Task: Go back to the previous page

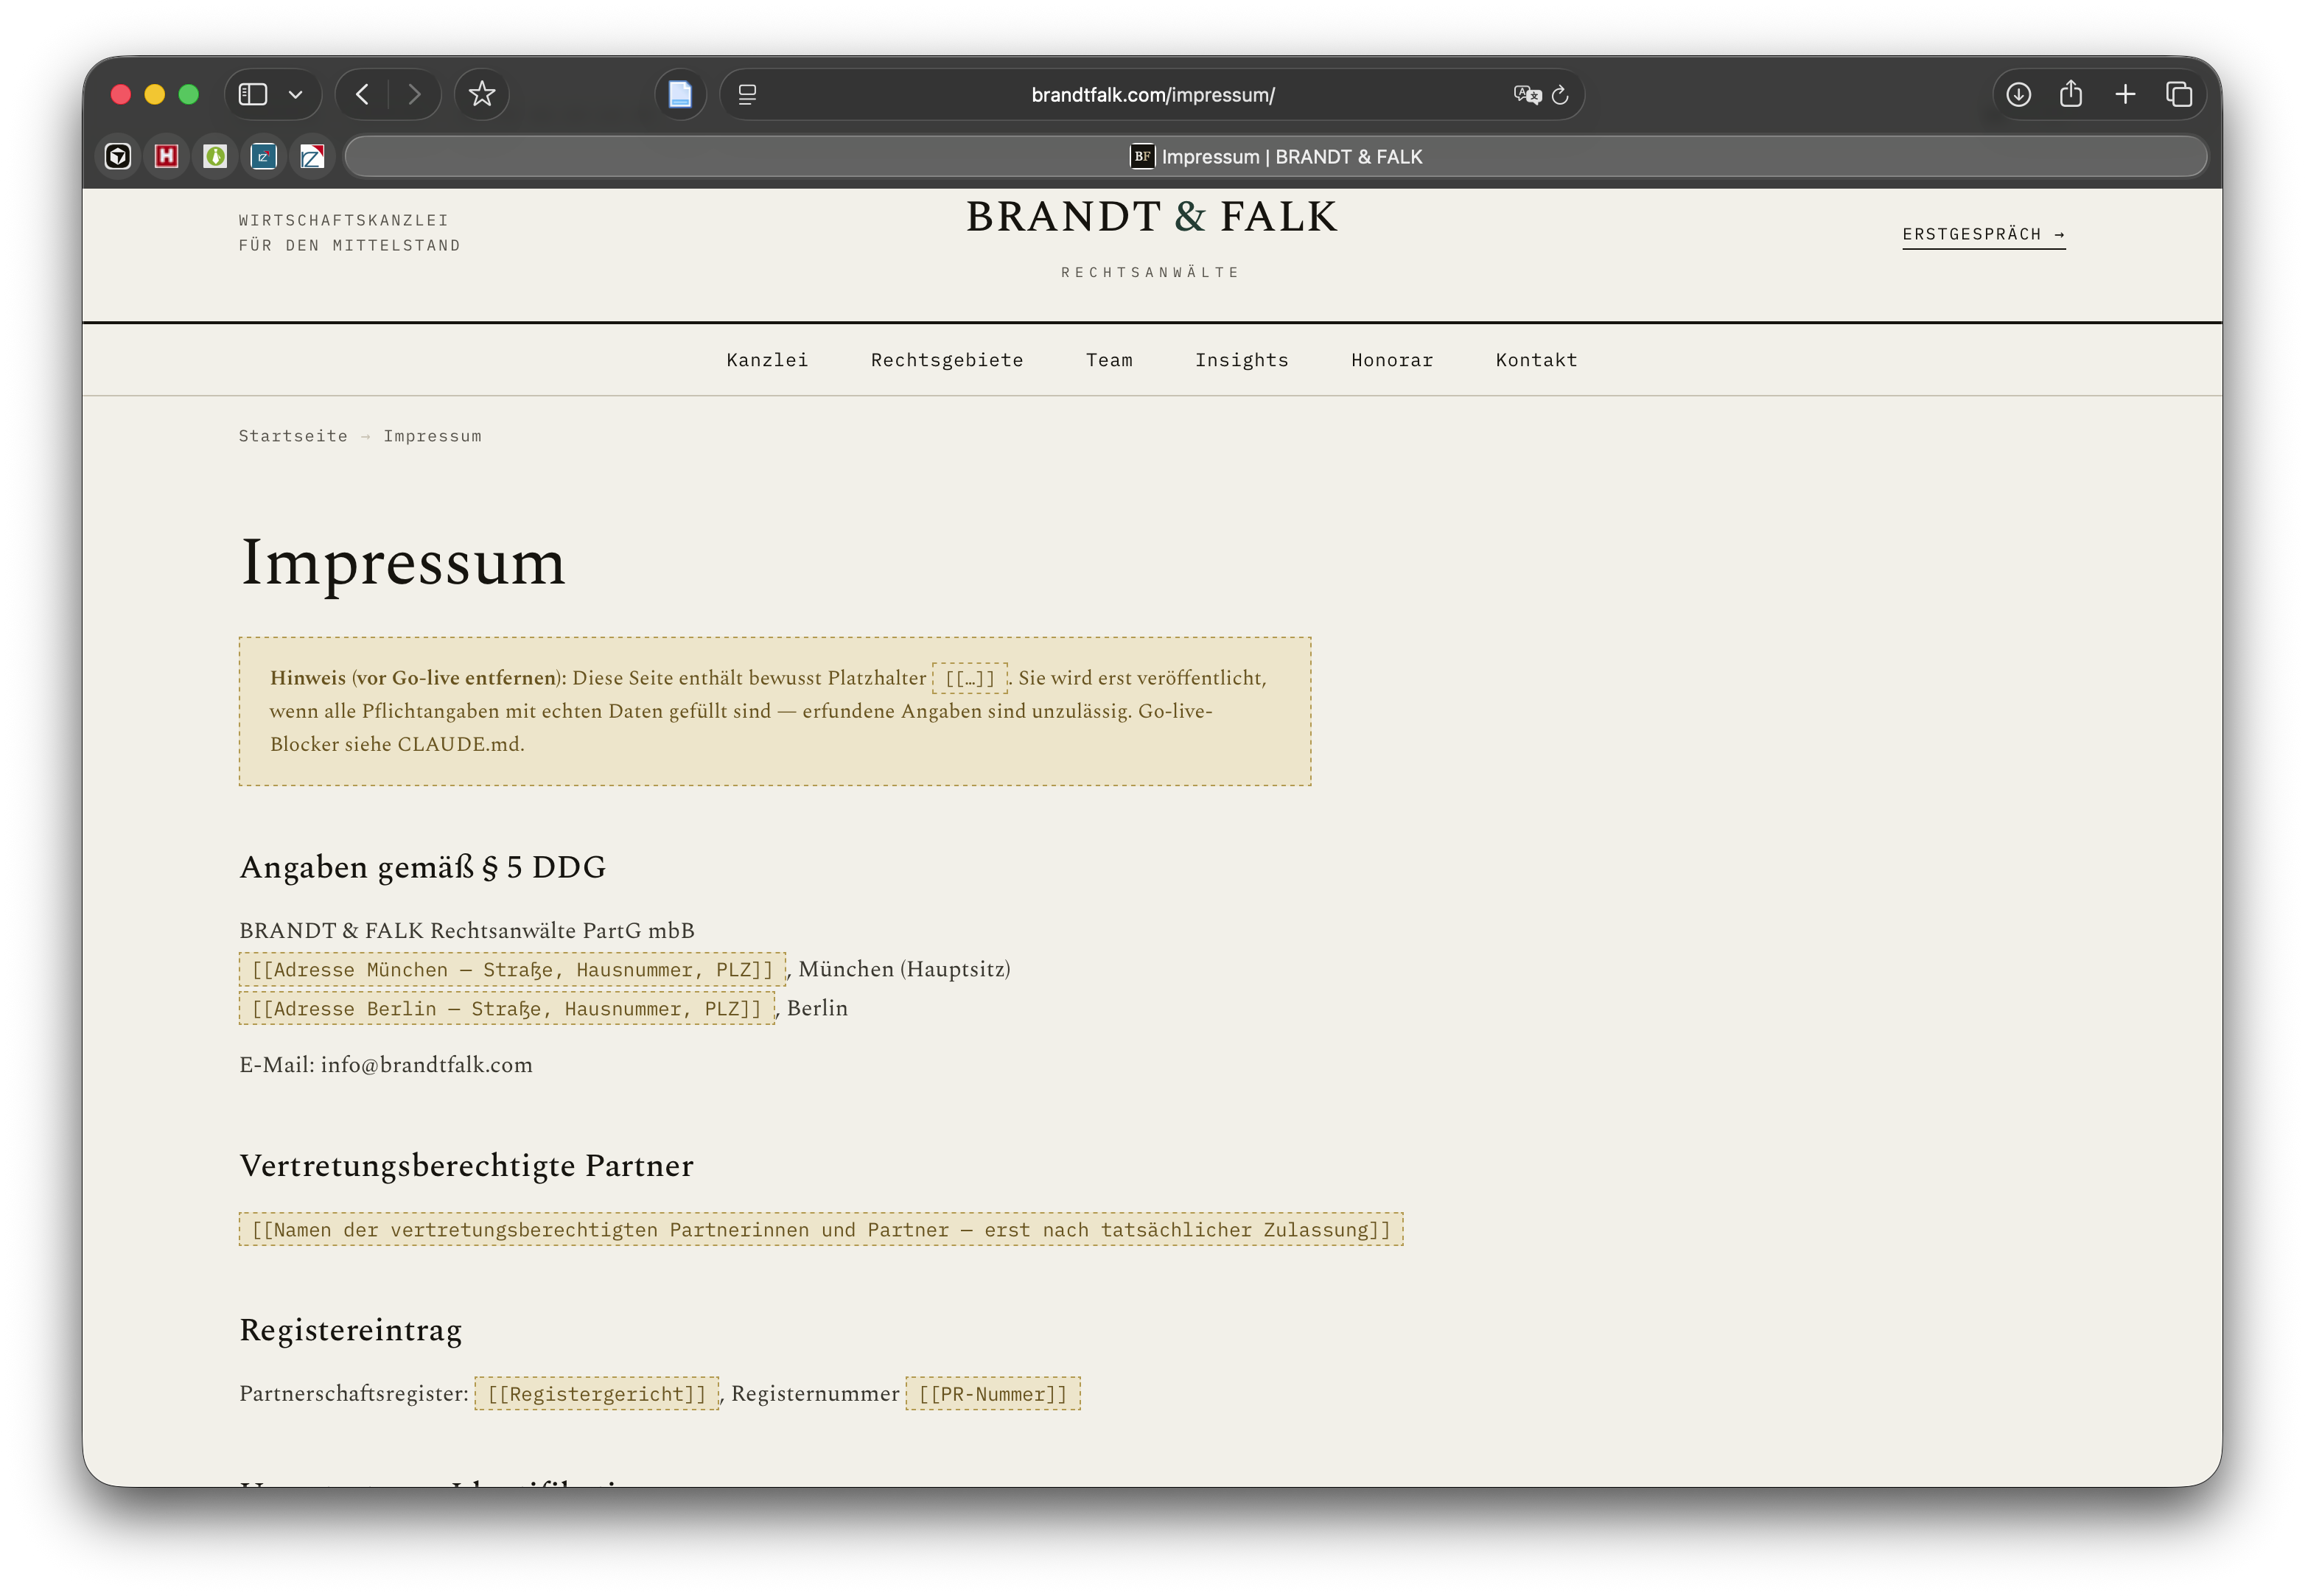Action: click(363, 94)
